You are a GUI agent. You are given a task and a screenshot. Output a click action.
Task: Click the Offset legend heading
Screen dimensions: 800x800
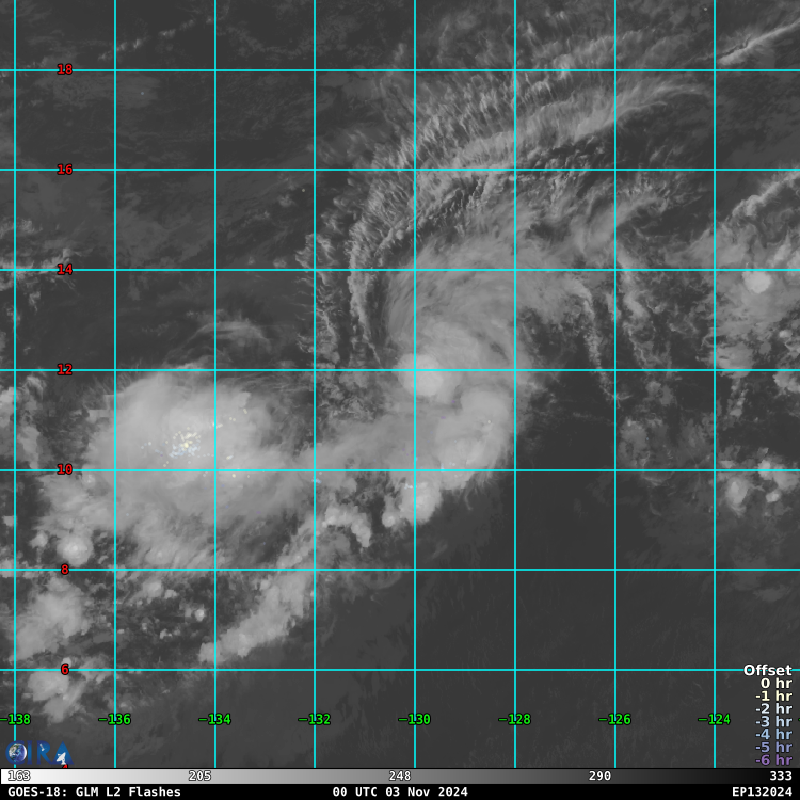[x=768, y=670]
